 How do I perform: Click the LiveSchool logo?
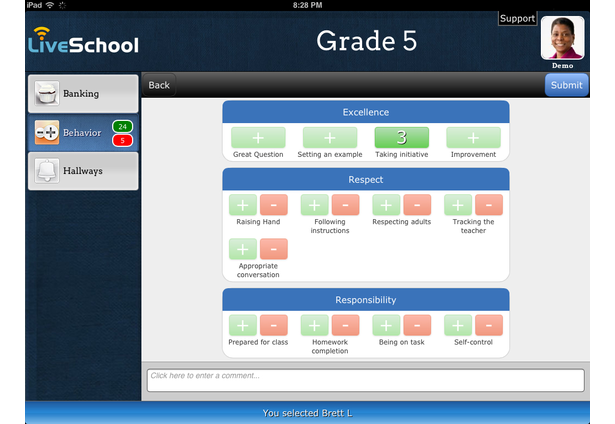[83, 40]
